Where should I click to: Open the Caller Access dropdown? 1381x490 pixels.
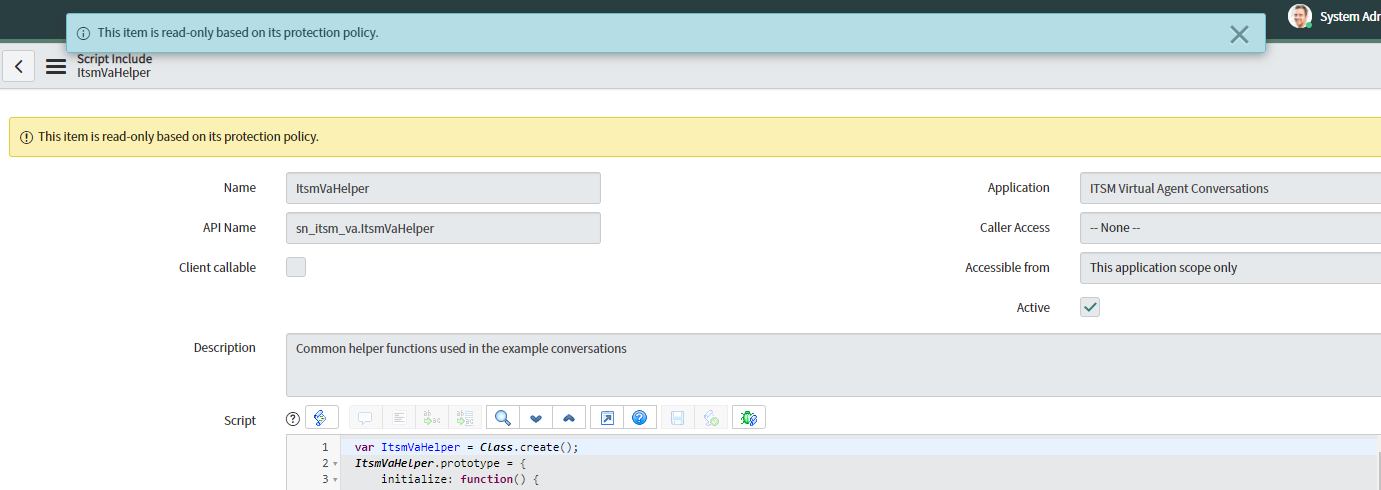[x=1230, y=228]
